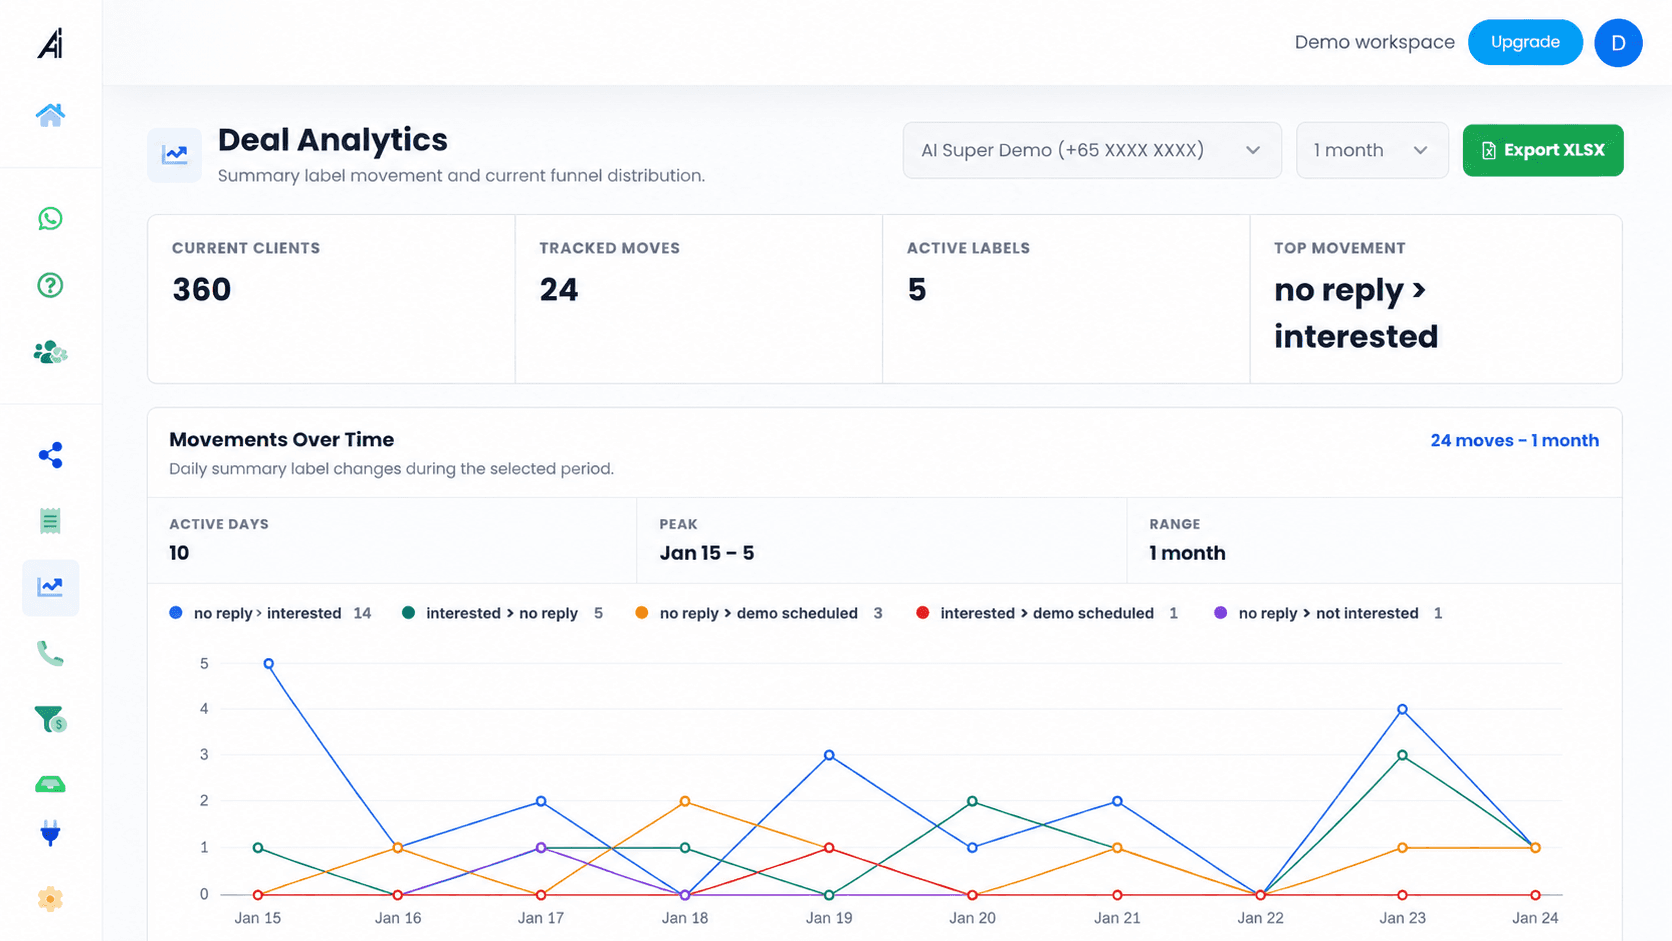Export data with Export XLSX button
The width and height of the screenshot is (1672, 941).
(1543, 150)
